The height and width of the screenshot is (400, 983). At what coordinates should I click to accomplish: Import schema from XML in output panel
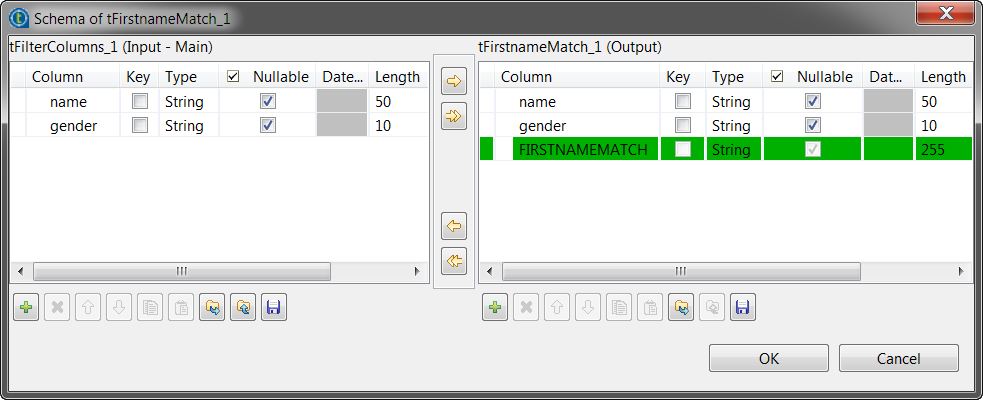(x=681, y=307)
